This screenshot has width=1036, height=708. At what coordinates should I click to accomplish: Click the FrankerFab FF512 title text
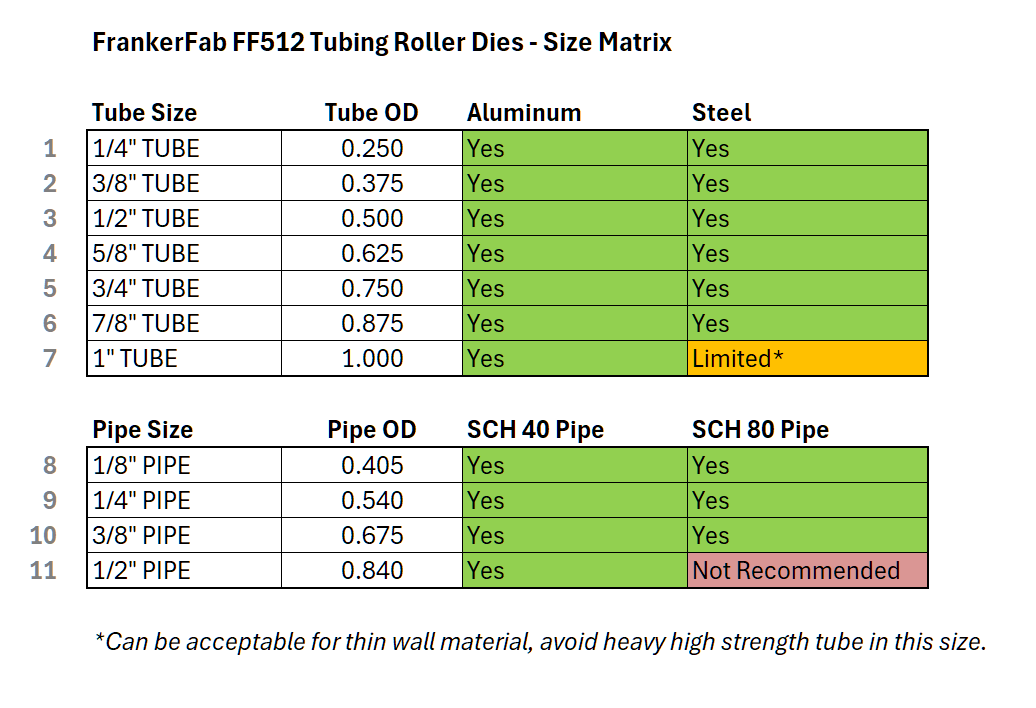click(x=381, y=43)
